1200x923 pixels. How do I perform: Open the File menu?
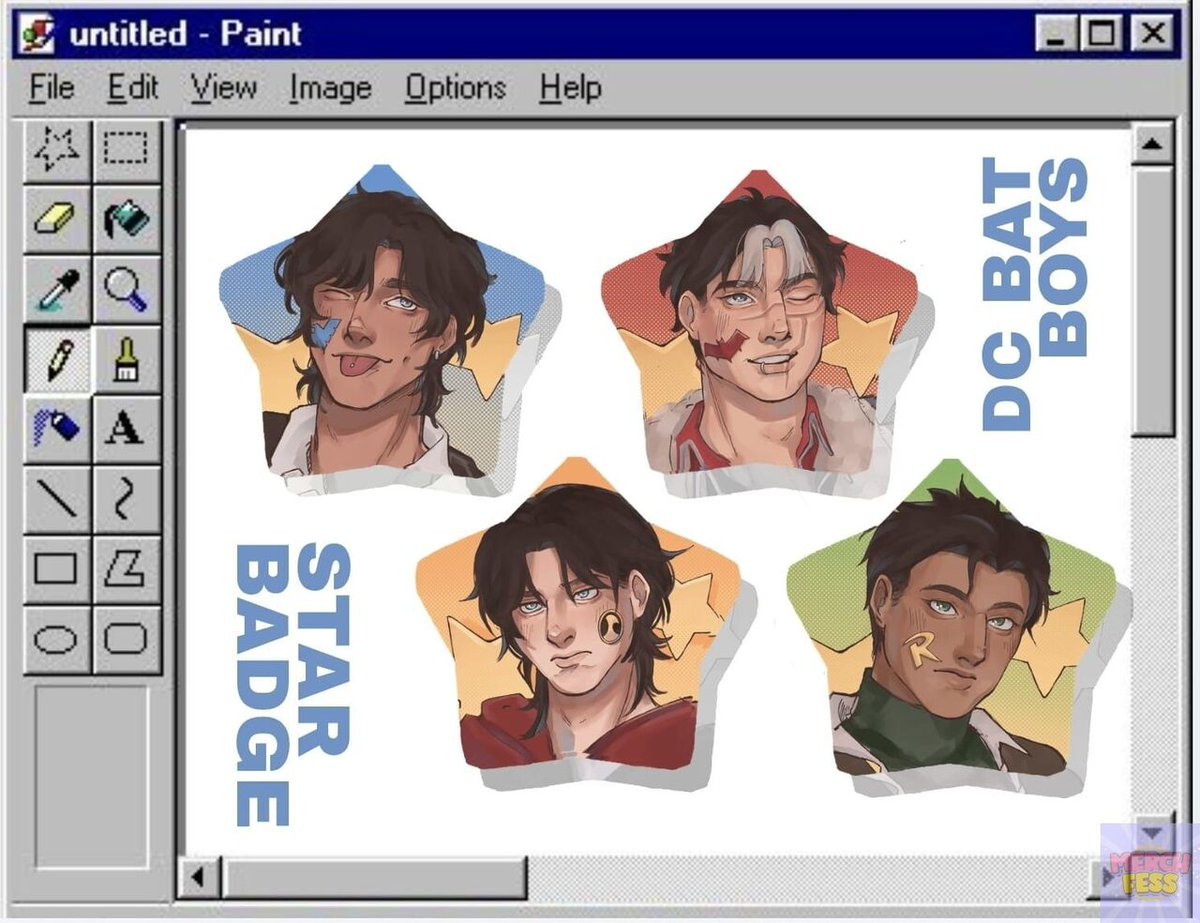coord(51,88)
